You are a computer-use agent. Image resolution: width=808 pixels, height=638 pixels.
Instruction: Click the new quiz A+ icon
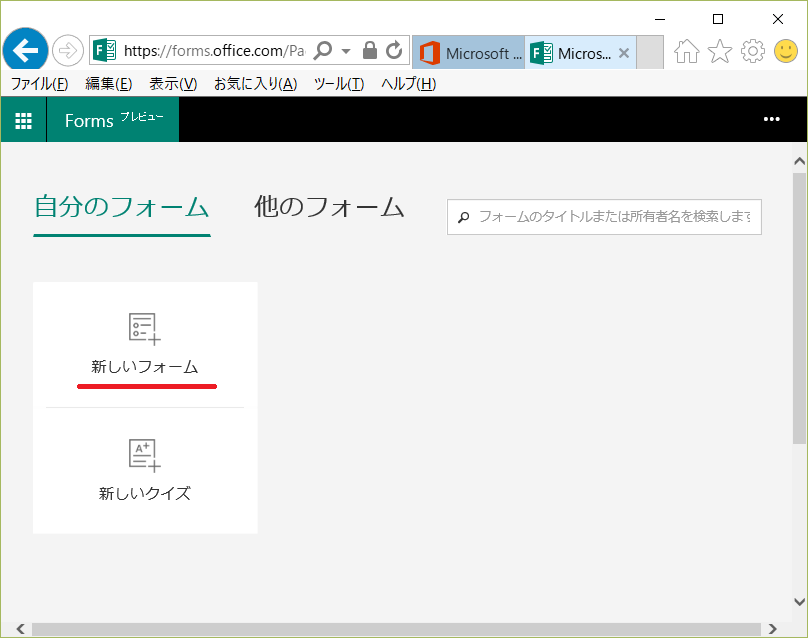(x=145, y=455)
